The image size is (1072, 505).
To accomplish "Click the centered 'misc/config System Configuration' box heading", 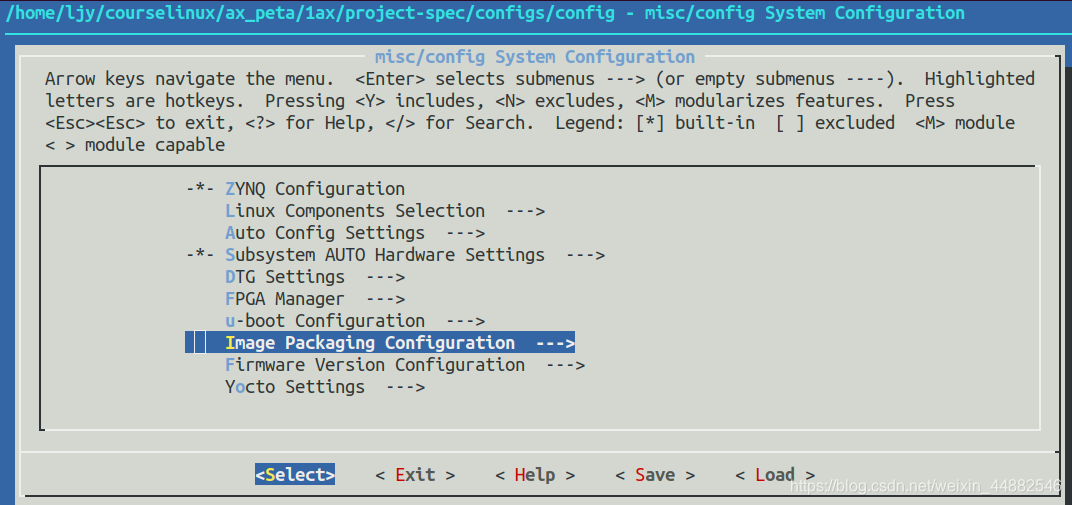I will tap(535, 57).
